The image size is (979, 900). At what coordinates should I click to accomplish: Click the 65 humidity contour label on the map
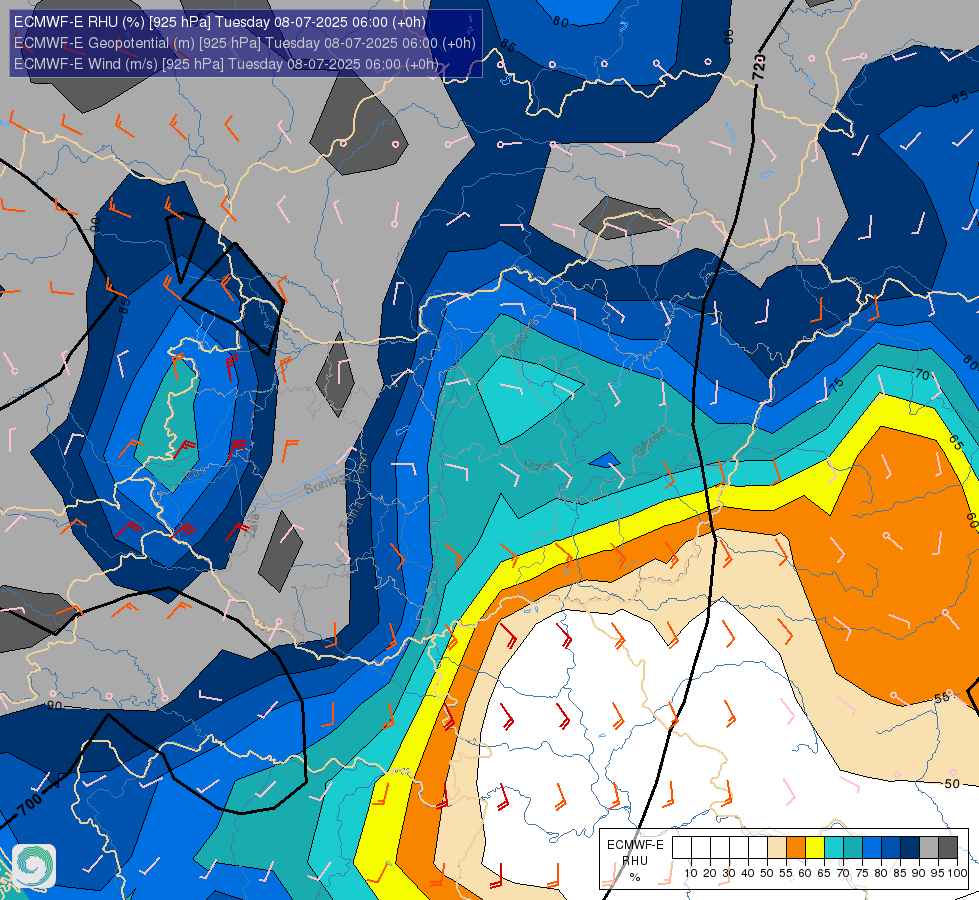pos(956,442)
